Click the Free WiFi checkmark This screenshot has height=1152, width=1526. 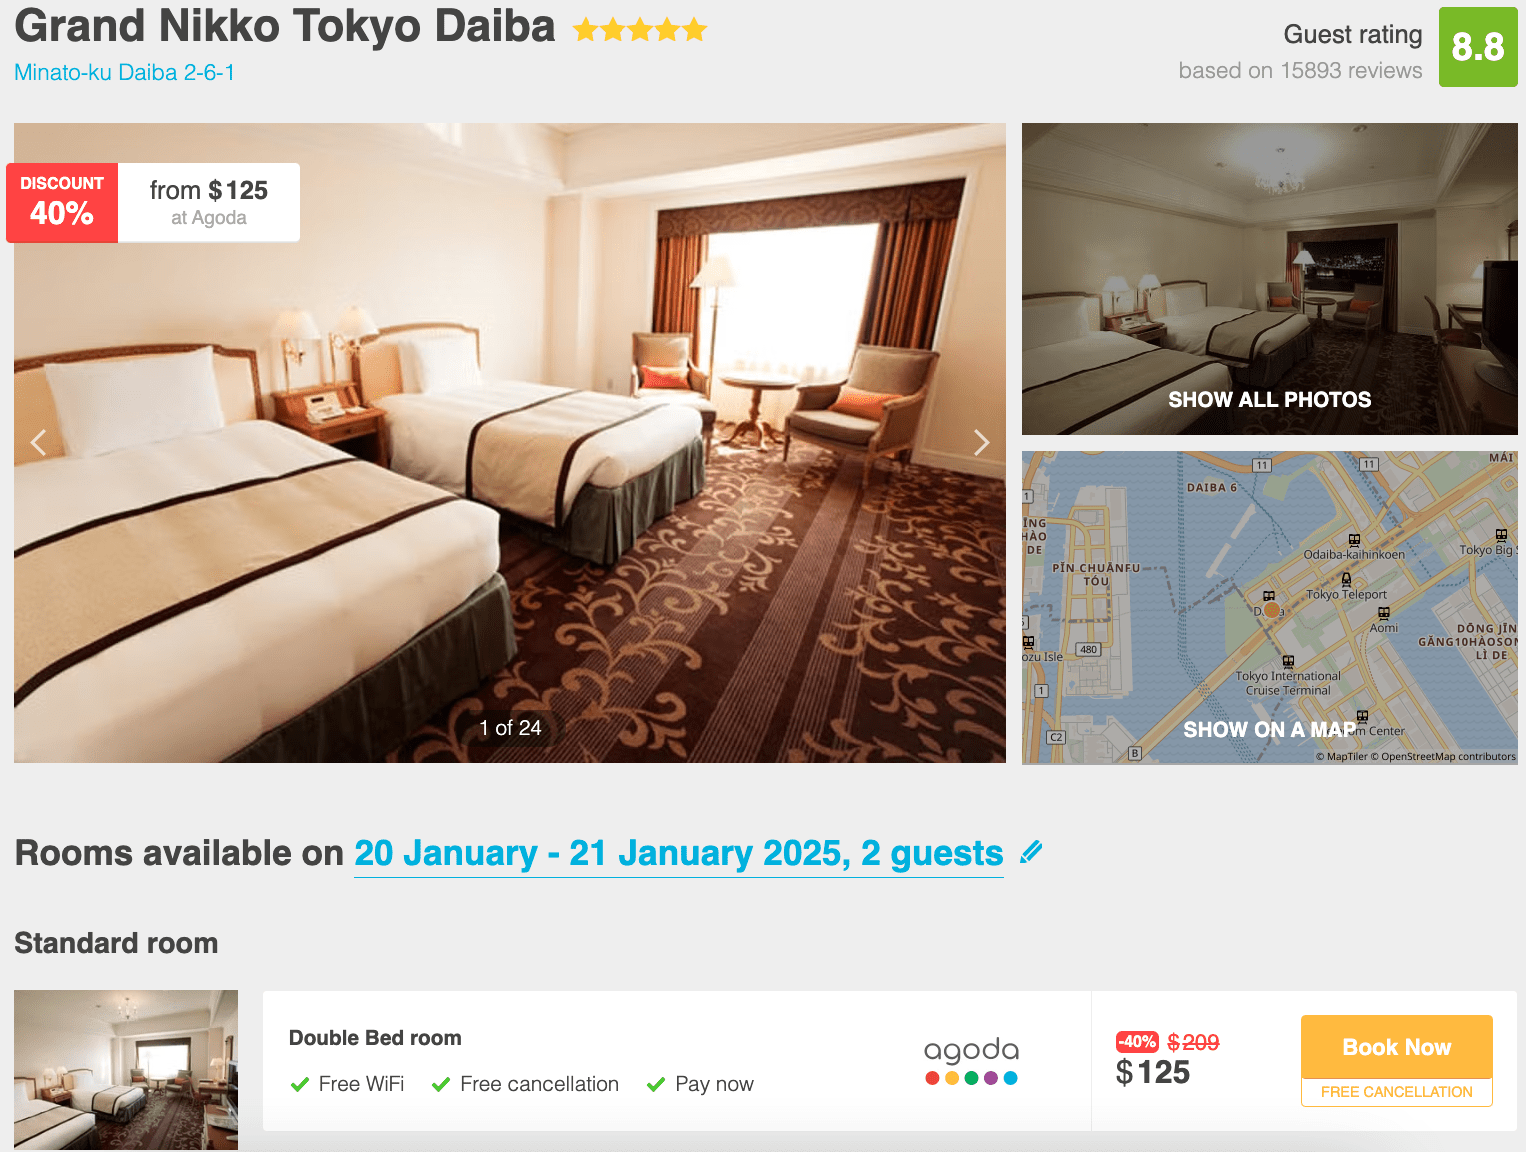pos(299,1084)
